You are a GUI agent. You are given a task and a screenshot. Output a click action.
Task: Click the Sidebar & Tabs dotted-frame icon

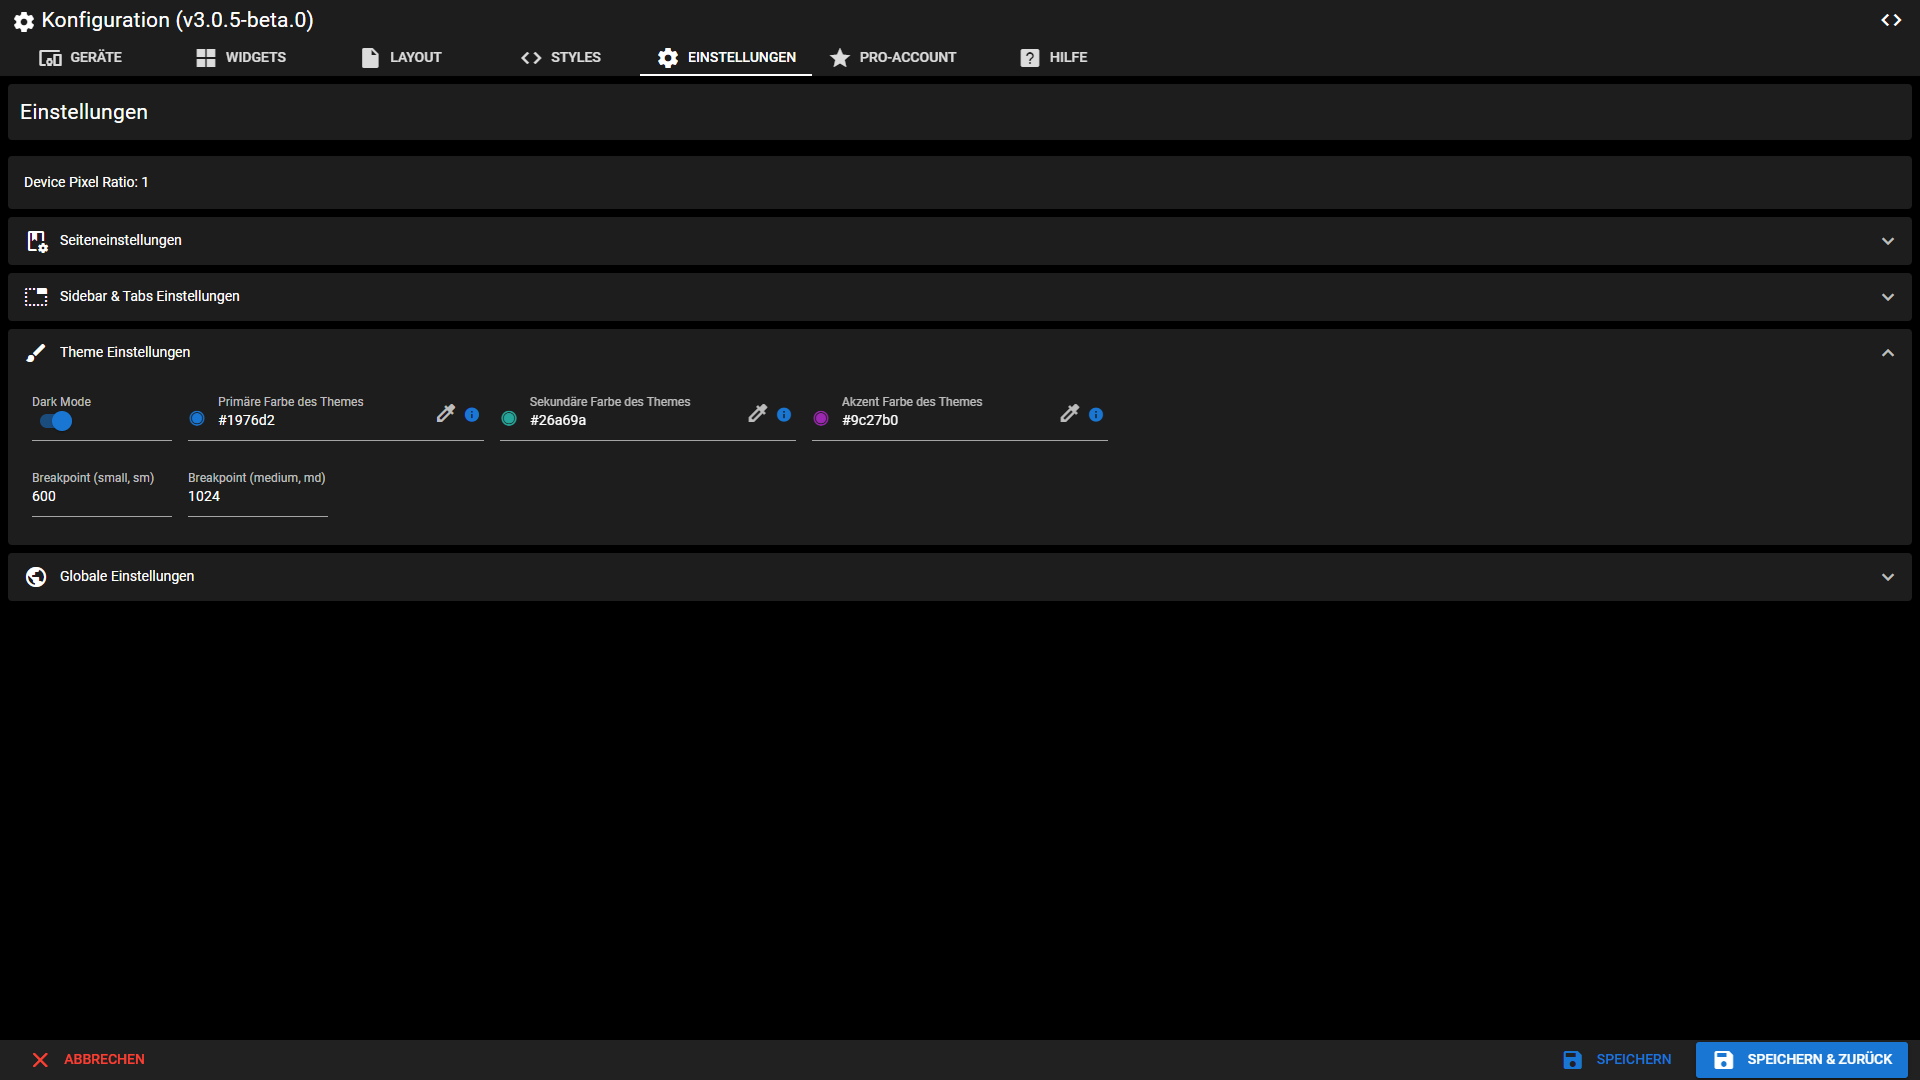(x=36, y=297)
